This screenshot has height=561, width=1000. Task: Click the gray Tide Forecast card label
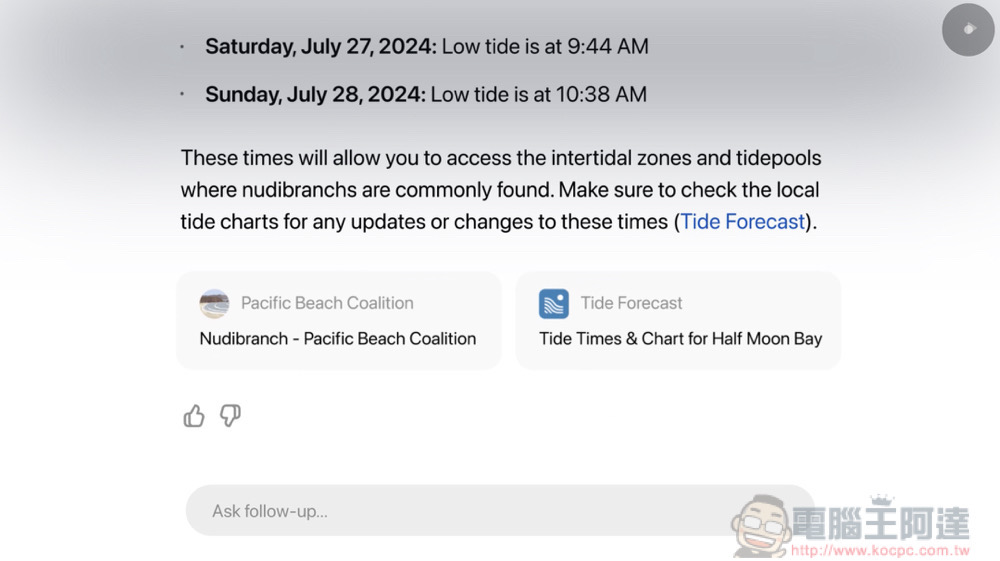pos(631,303)
